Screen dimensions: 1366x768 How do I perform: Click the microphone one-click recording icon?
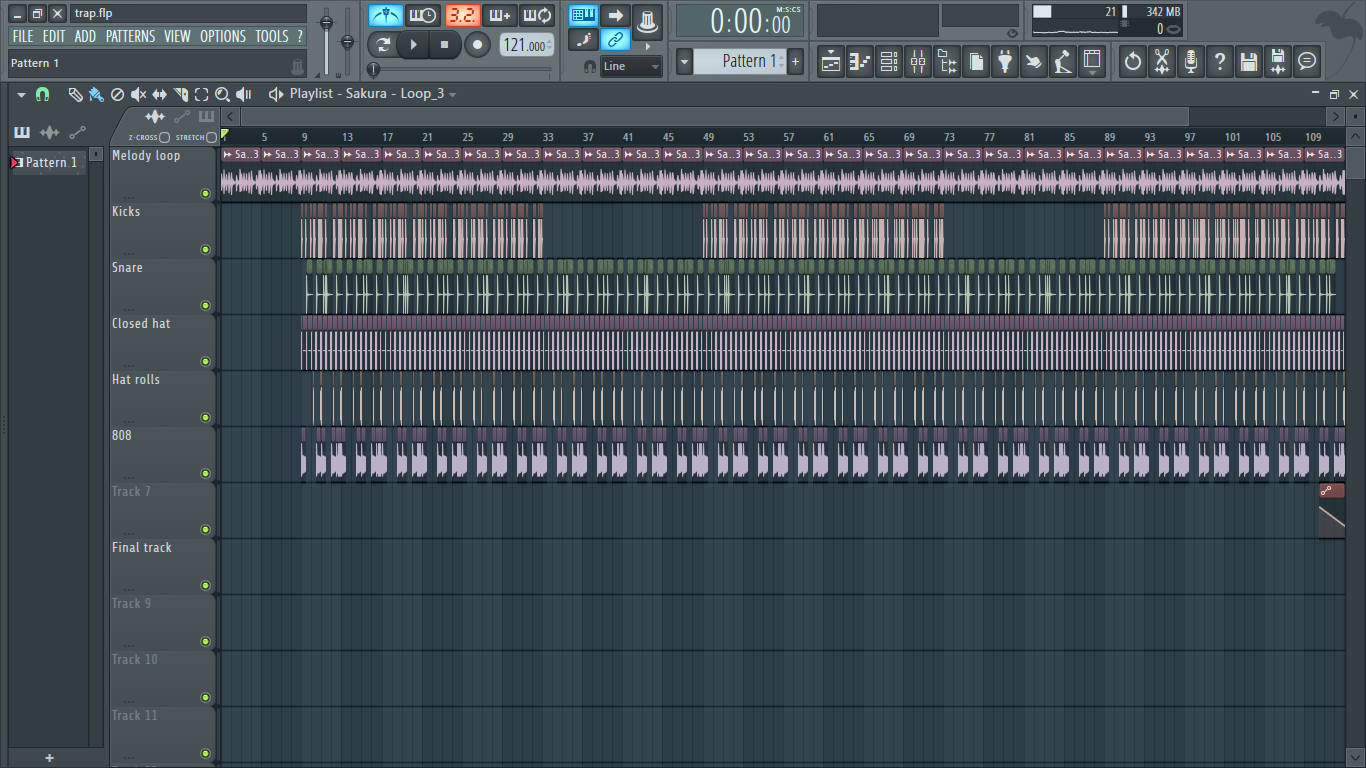1190,61
